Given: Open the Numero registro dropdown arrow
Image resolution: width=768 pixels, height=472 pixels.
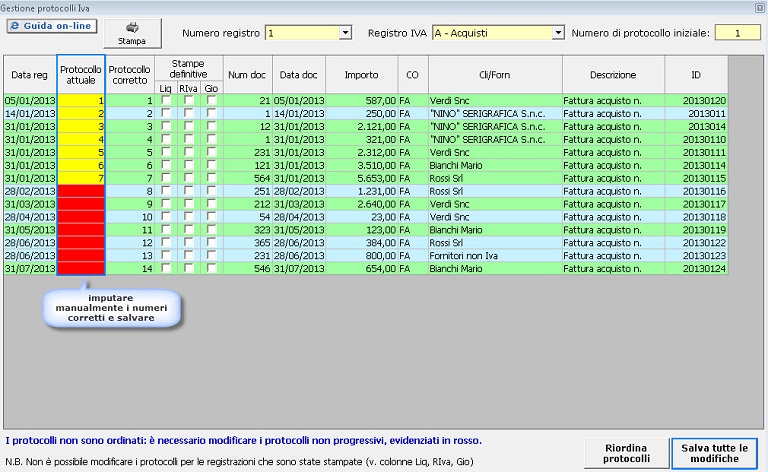Looking at the screenshot, I should [345, 33].
